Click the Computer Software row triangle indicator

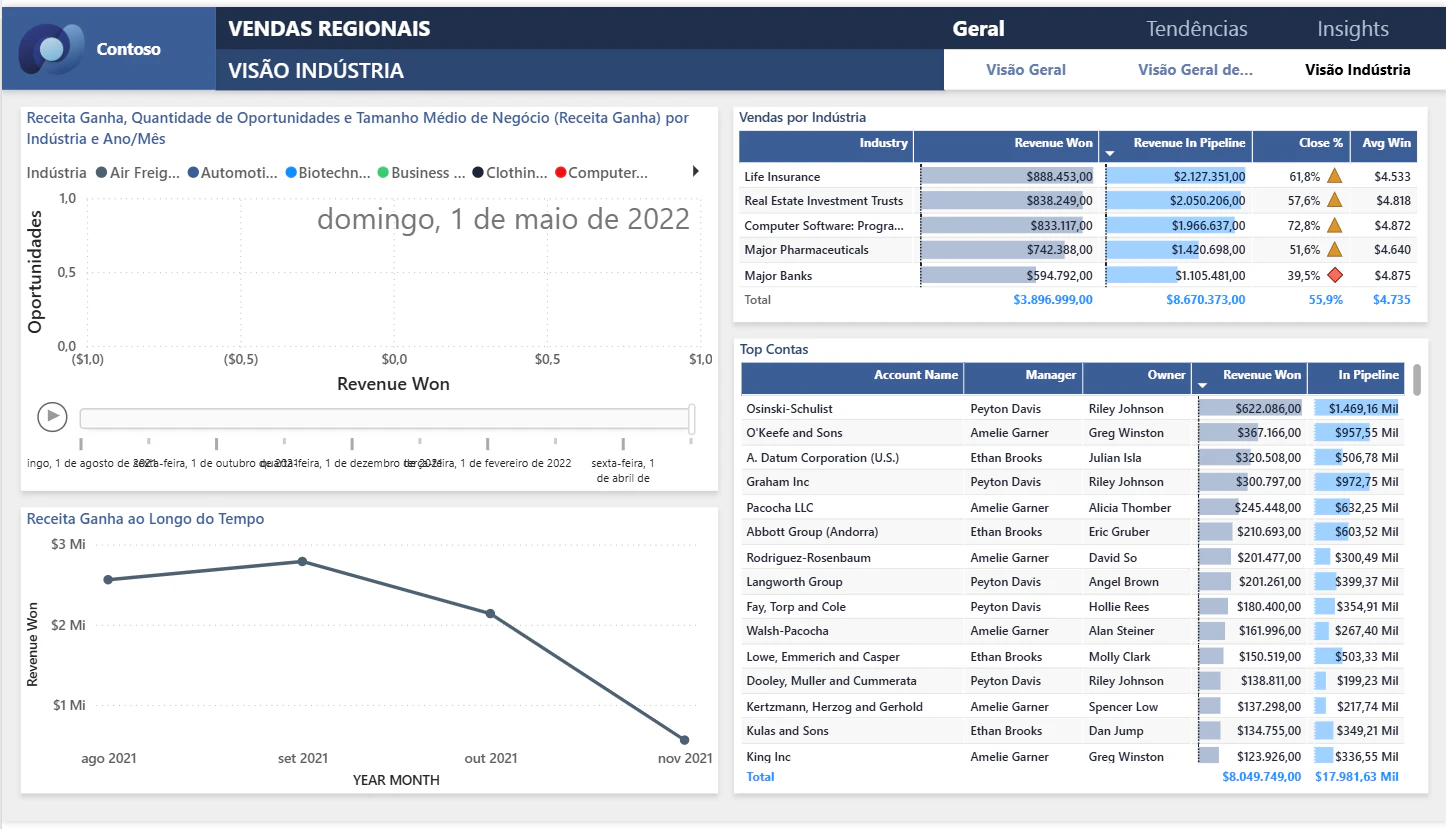1334,225
